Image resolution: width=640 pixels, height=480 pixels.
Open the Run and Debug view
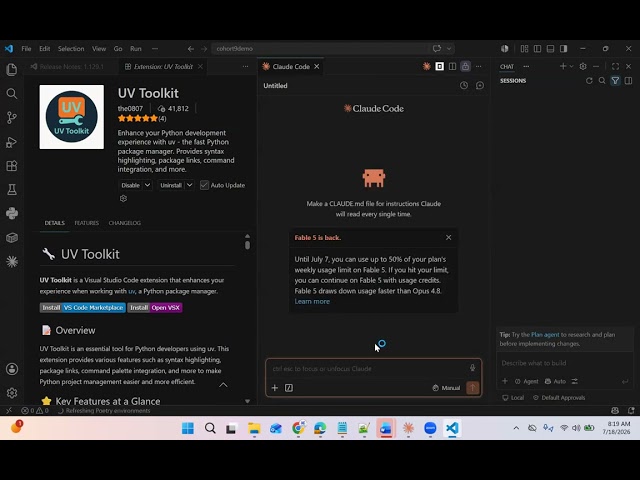(x=12, y=142)
